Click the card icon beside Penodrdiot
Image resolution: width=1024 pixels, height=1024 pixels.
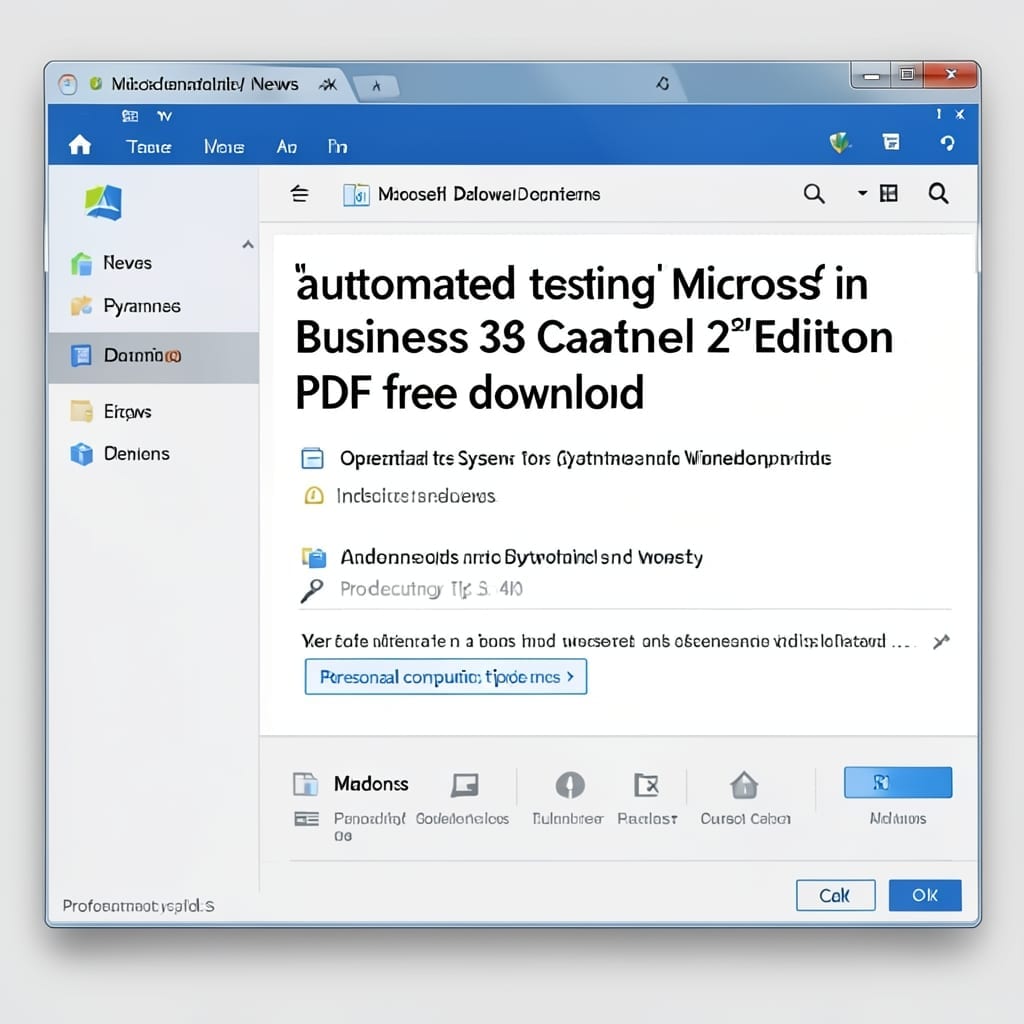[306, 819]
